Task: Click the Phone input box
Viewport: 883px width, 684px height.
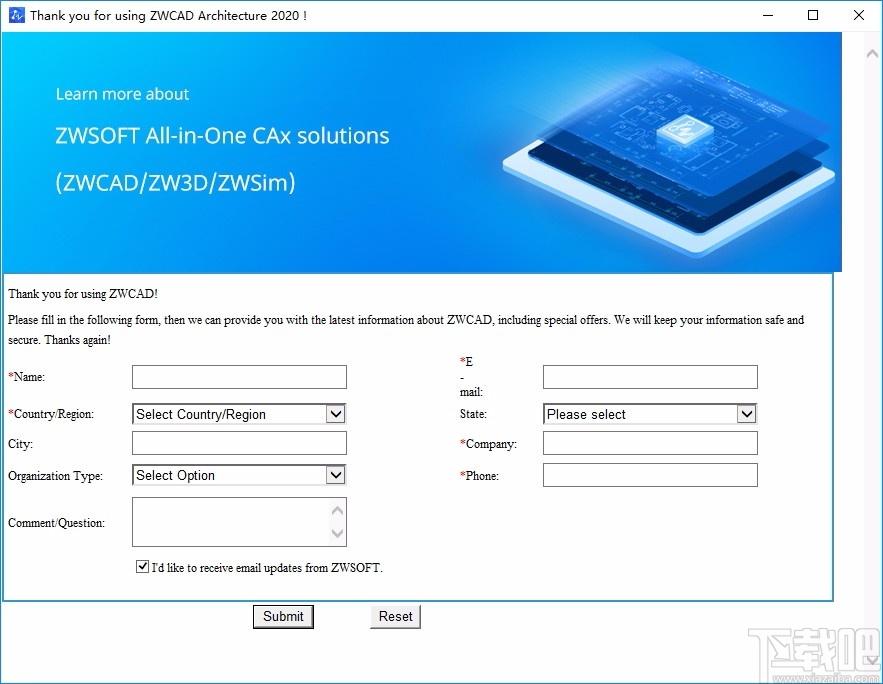Action: pos(650,475)
